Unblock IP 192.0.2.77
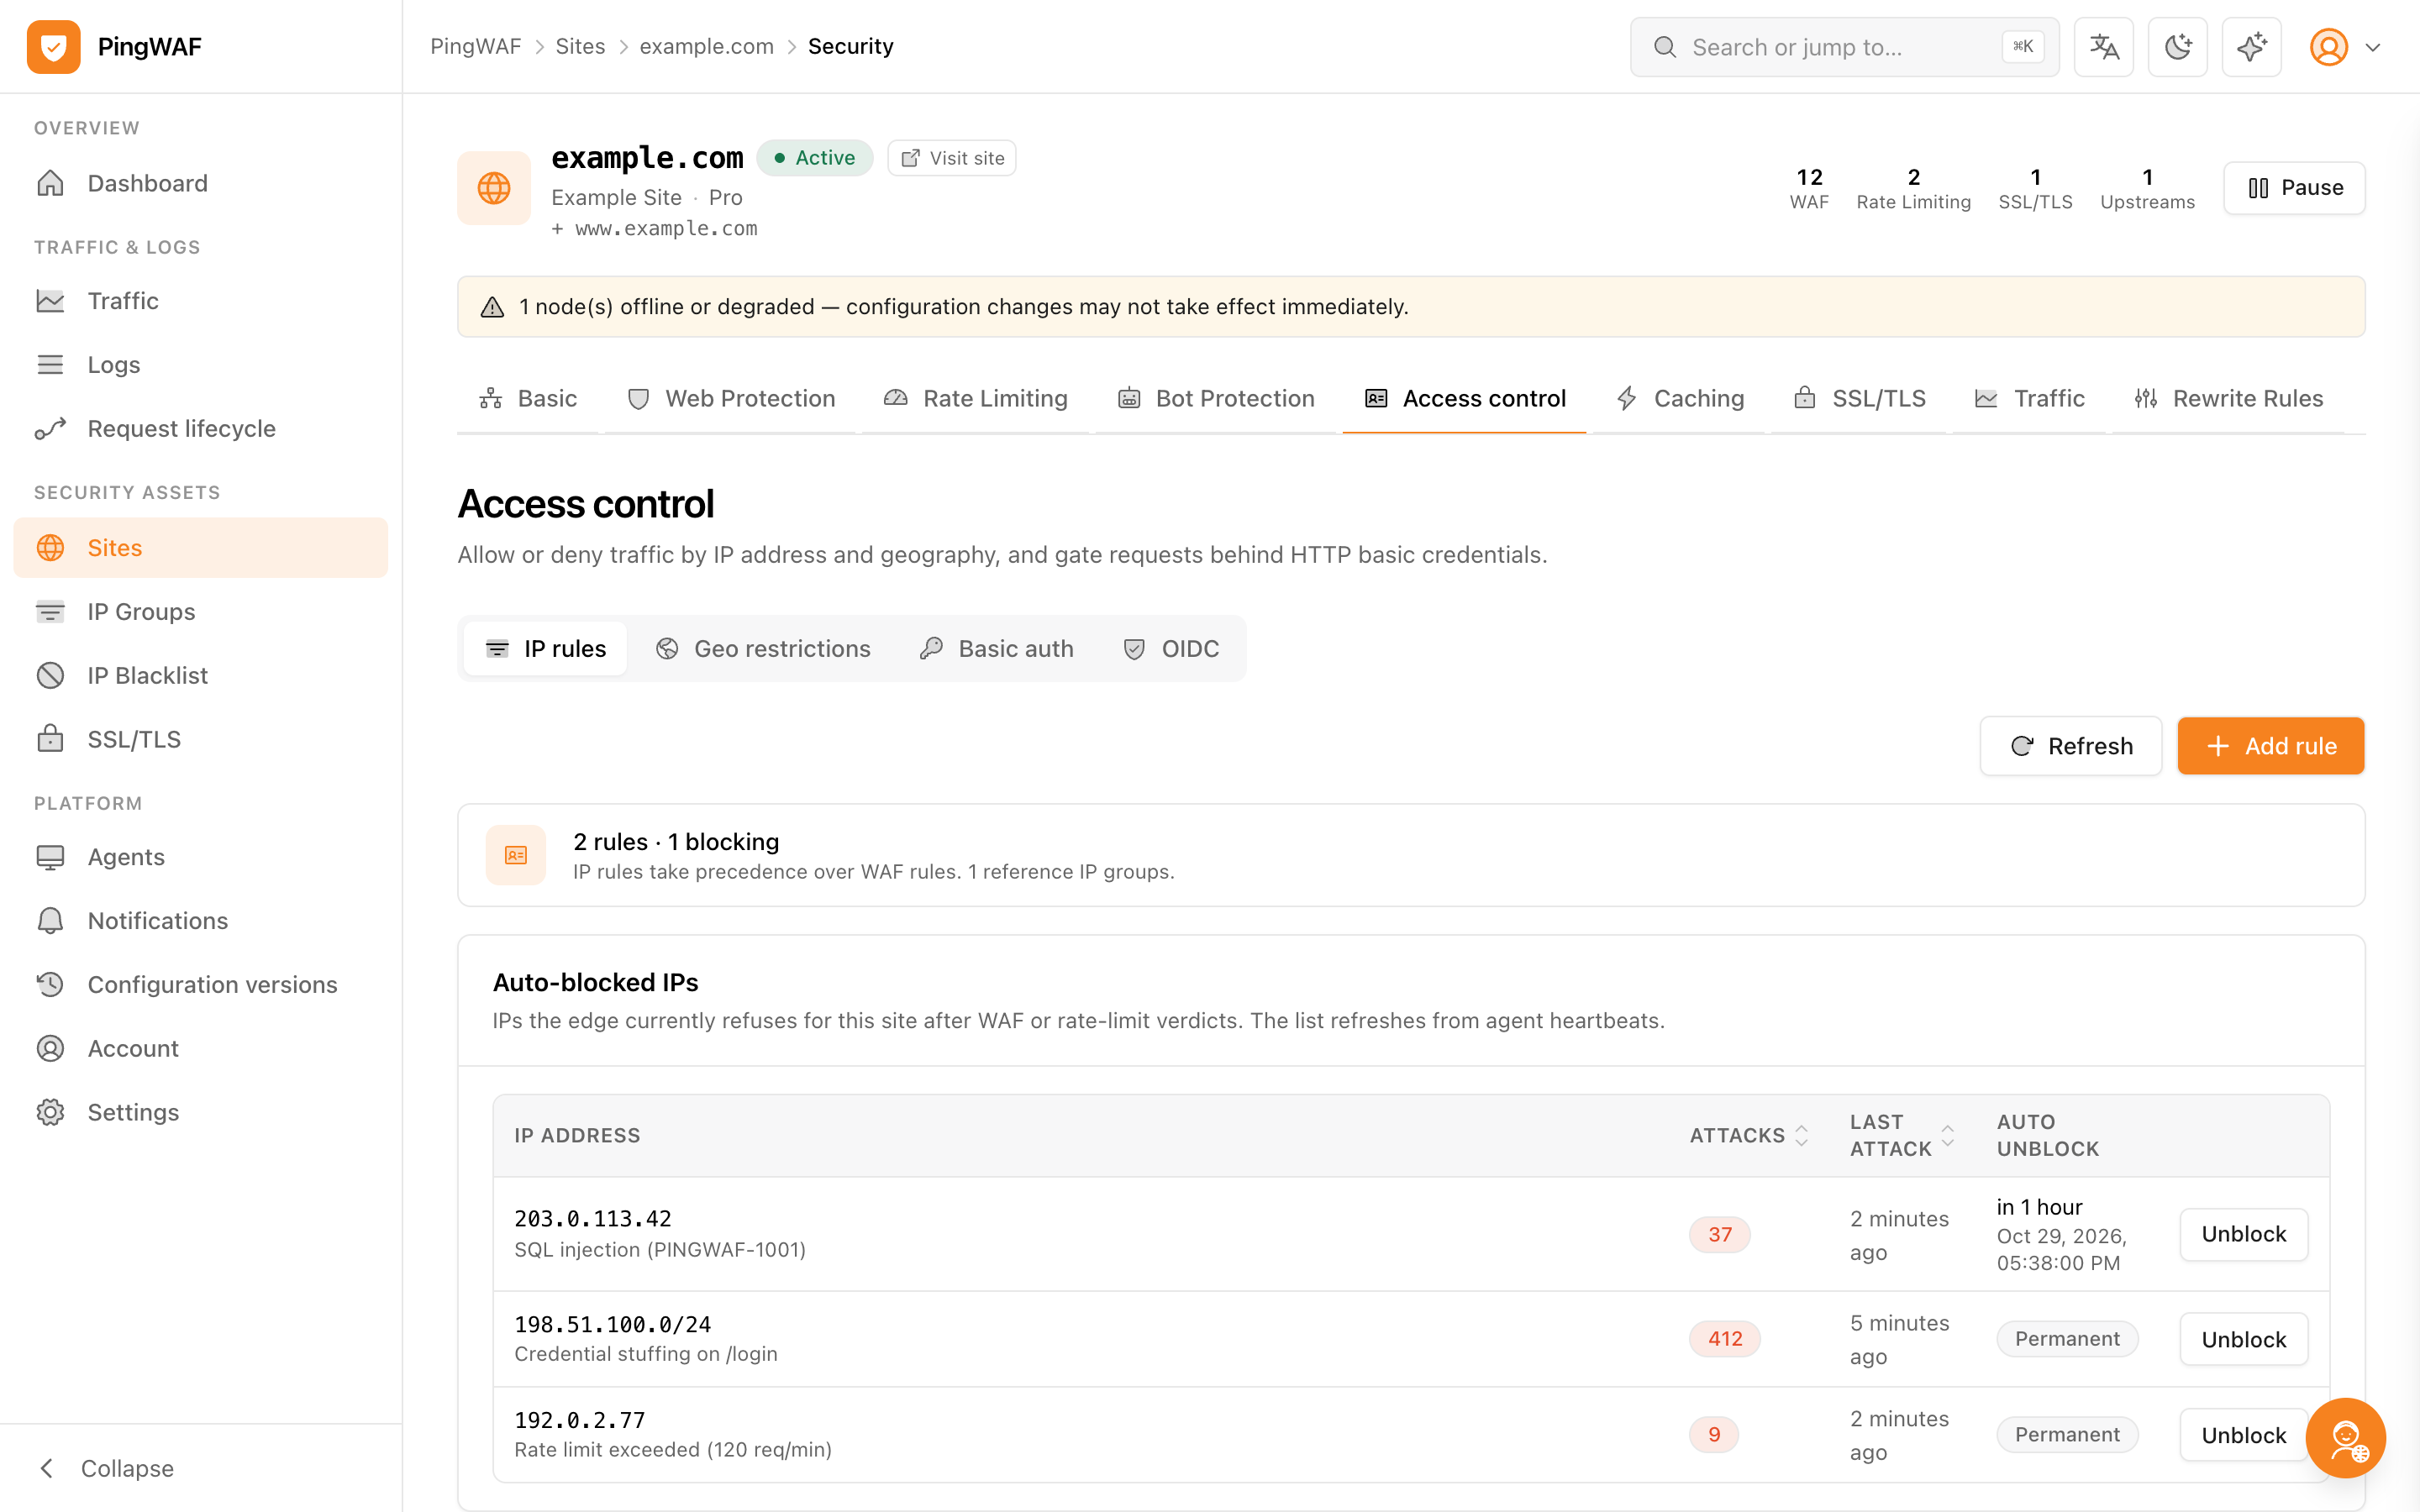 (2244, 1435)
